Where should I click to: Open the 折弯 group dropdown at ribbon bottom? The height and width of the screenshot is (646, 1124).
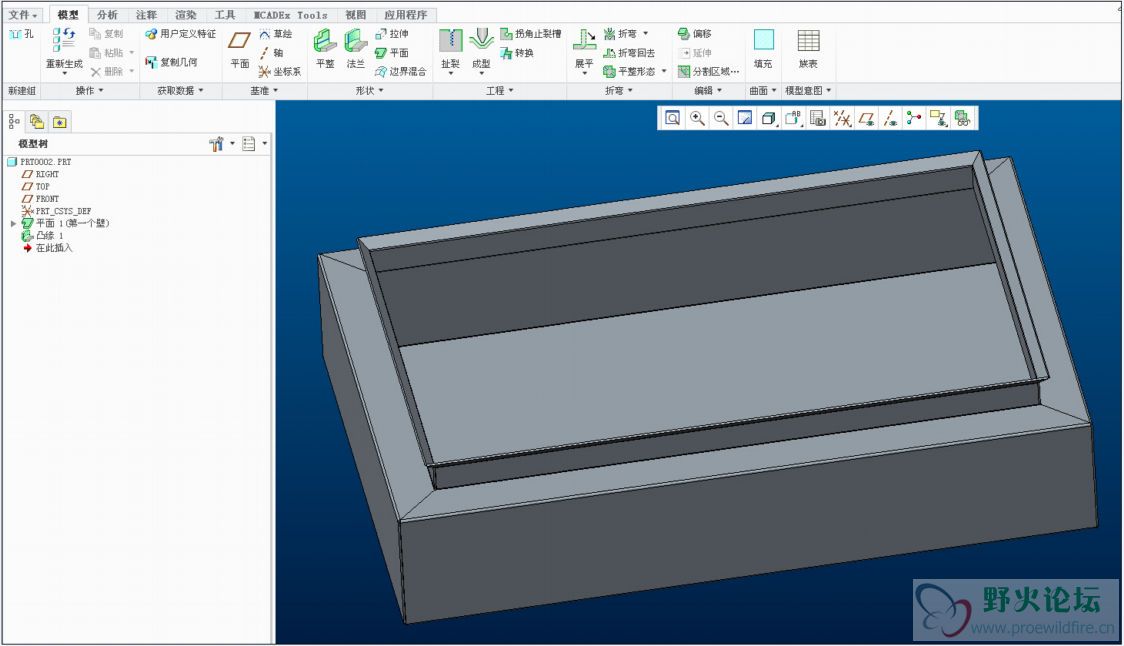[619, 90]
